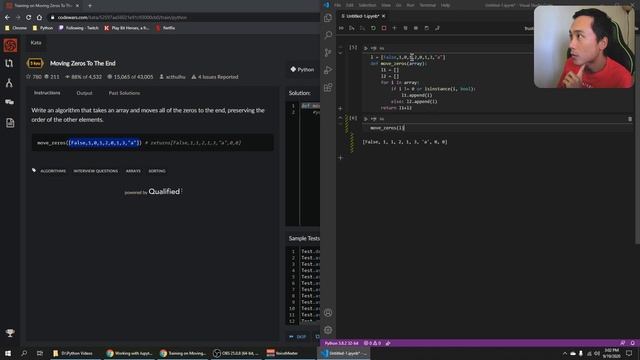Open VS Code Manage gear icon

point(328,330)
